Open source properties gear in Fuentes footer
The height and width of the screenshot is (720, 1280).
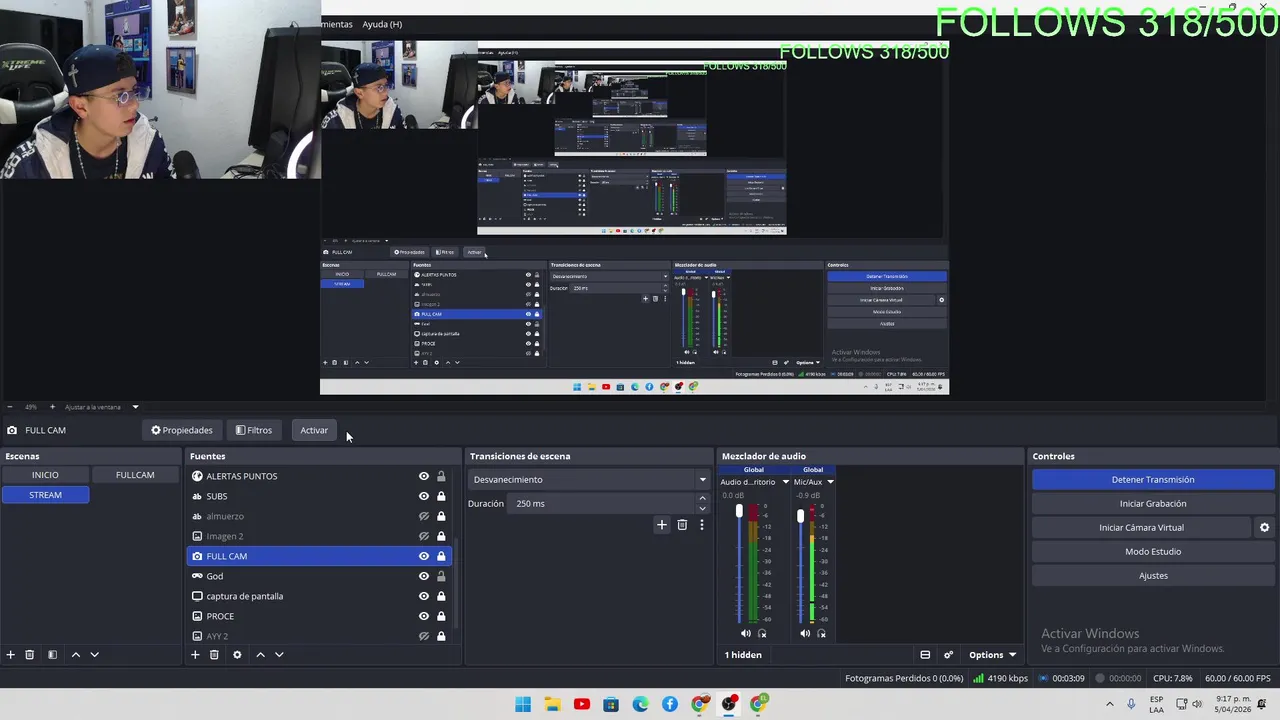point(237,655)
